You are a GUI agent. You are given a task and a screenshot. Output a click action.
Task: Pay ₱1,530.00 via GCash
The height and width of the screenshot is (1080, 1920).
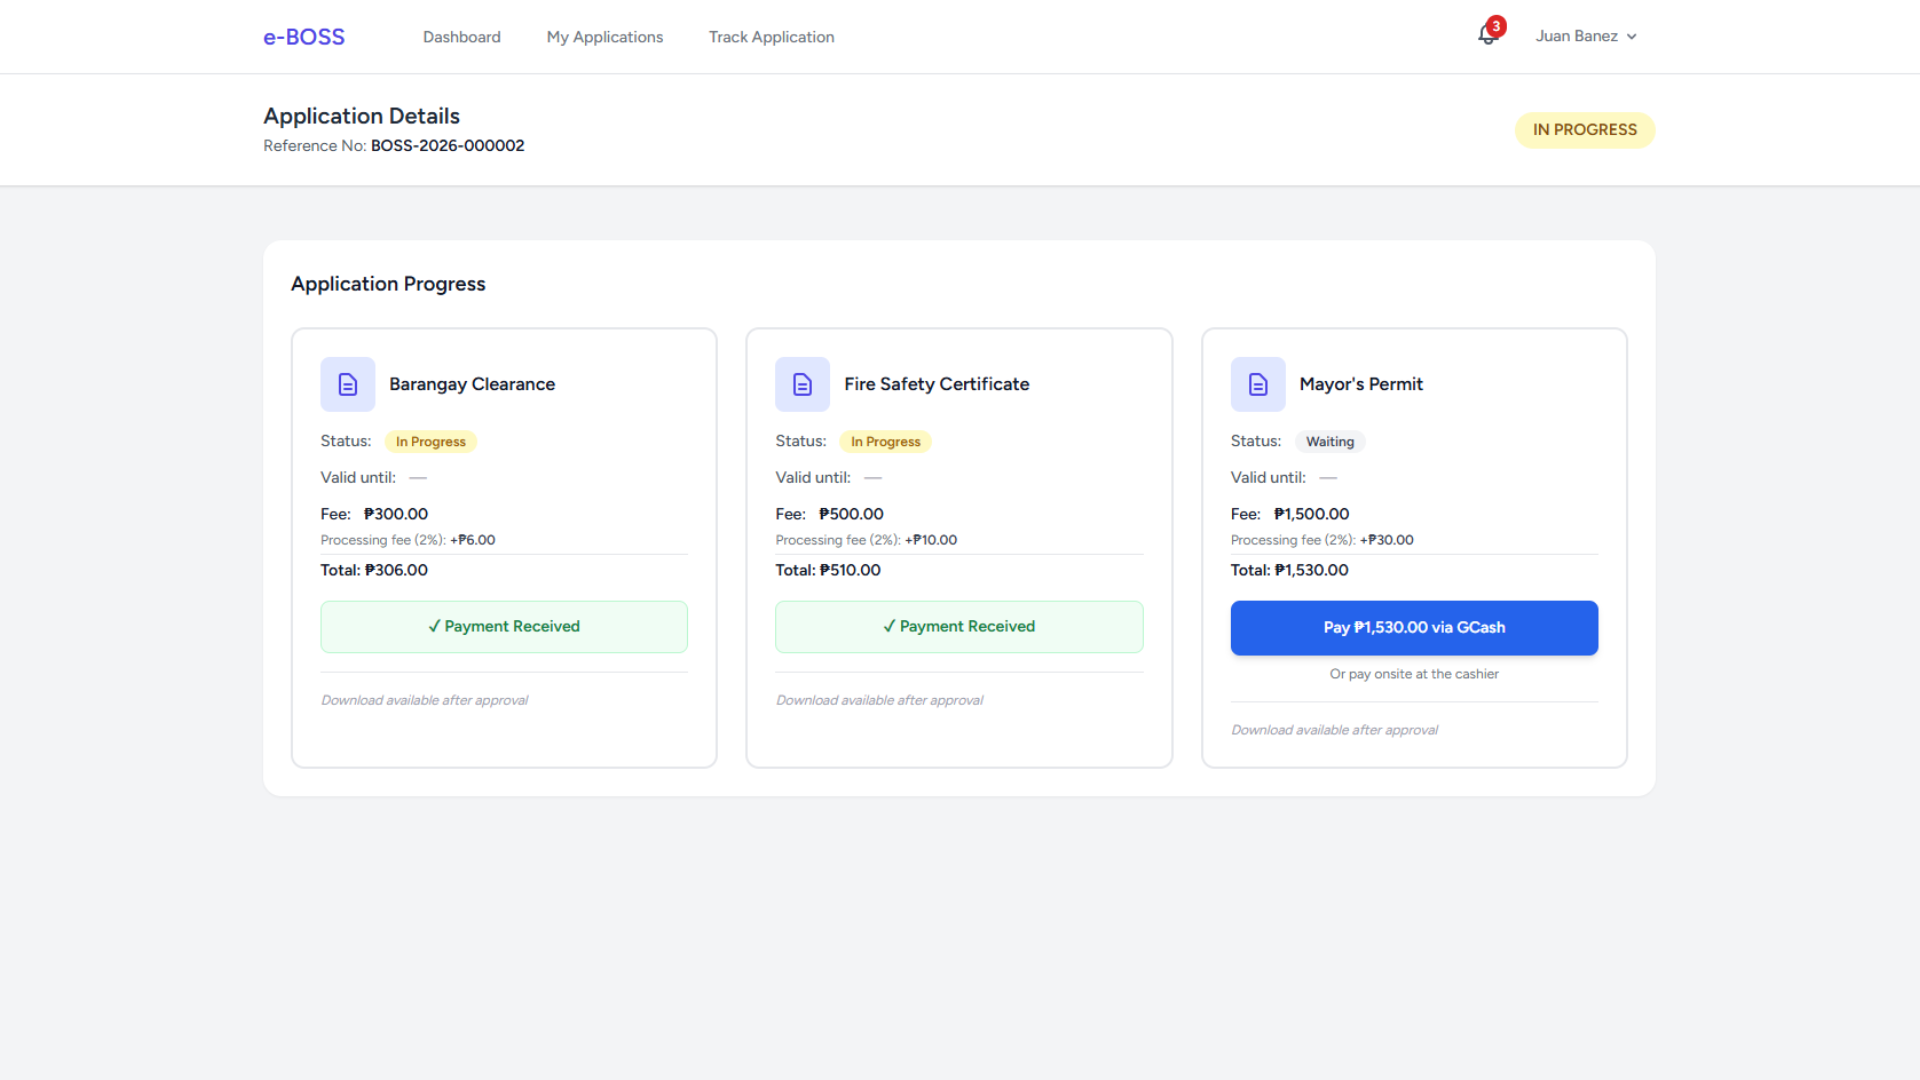[1413, 628]
